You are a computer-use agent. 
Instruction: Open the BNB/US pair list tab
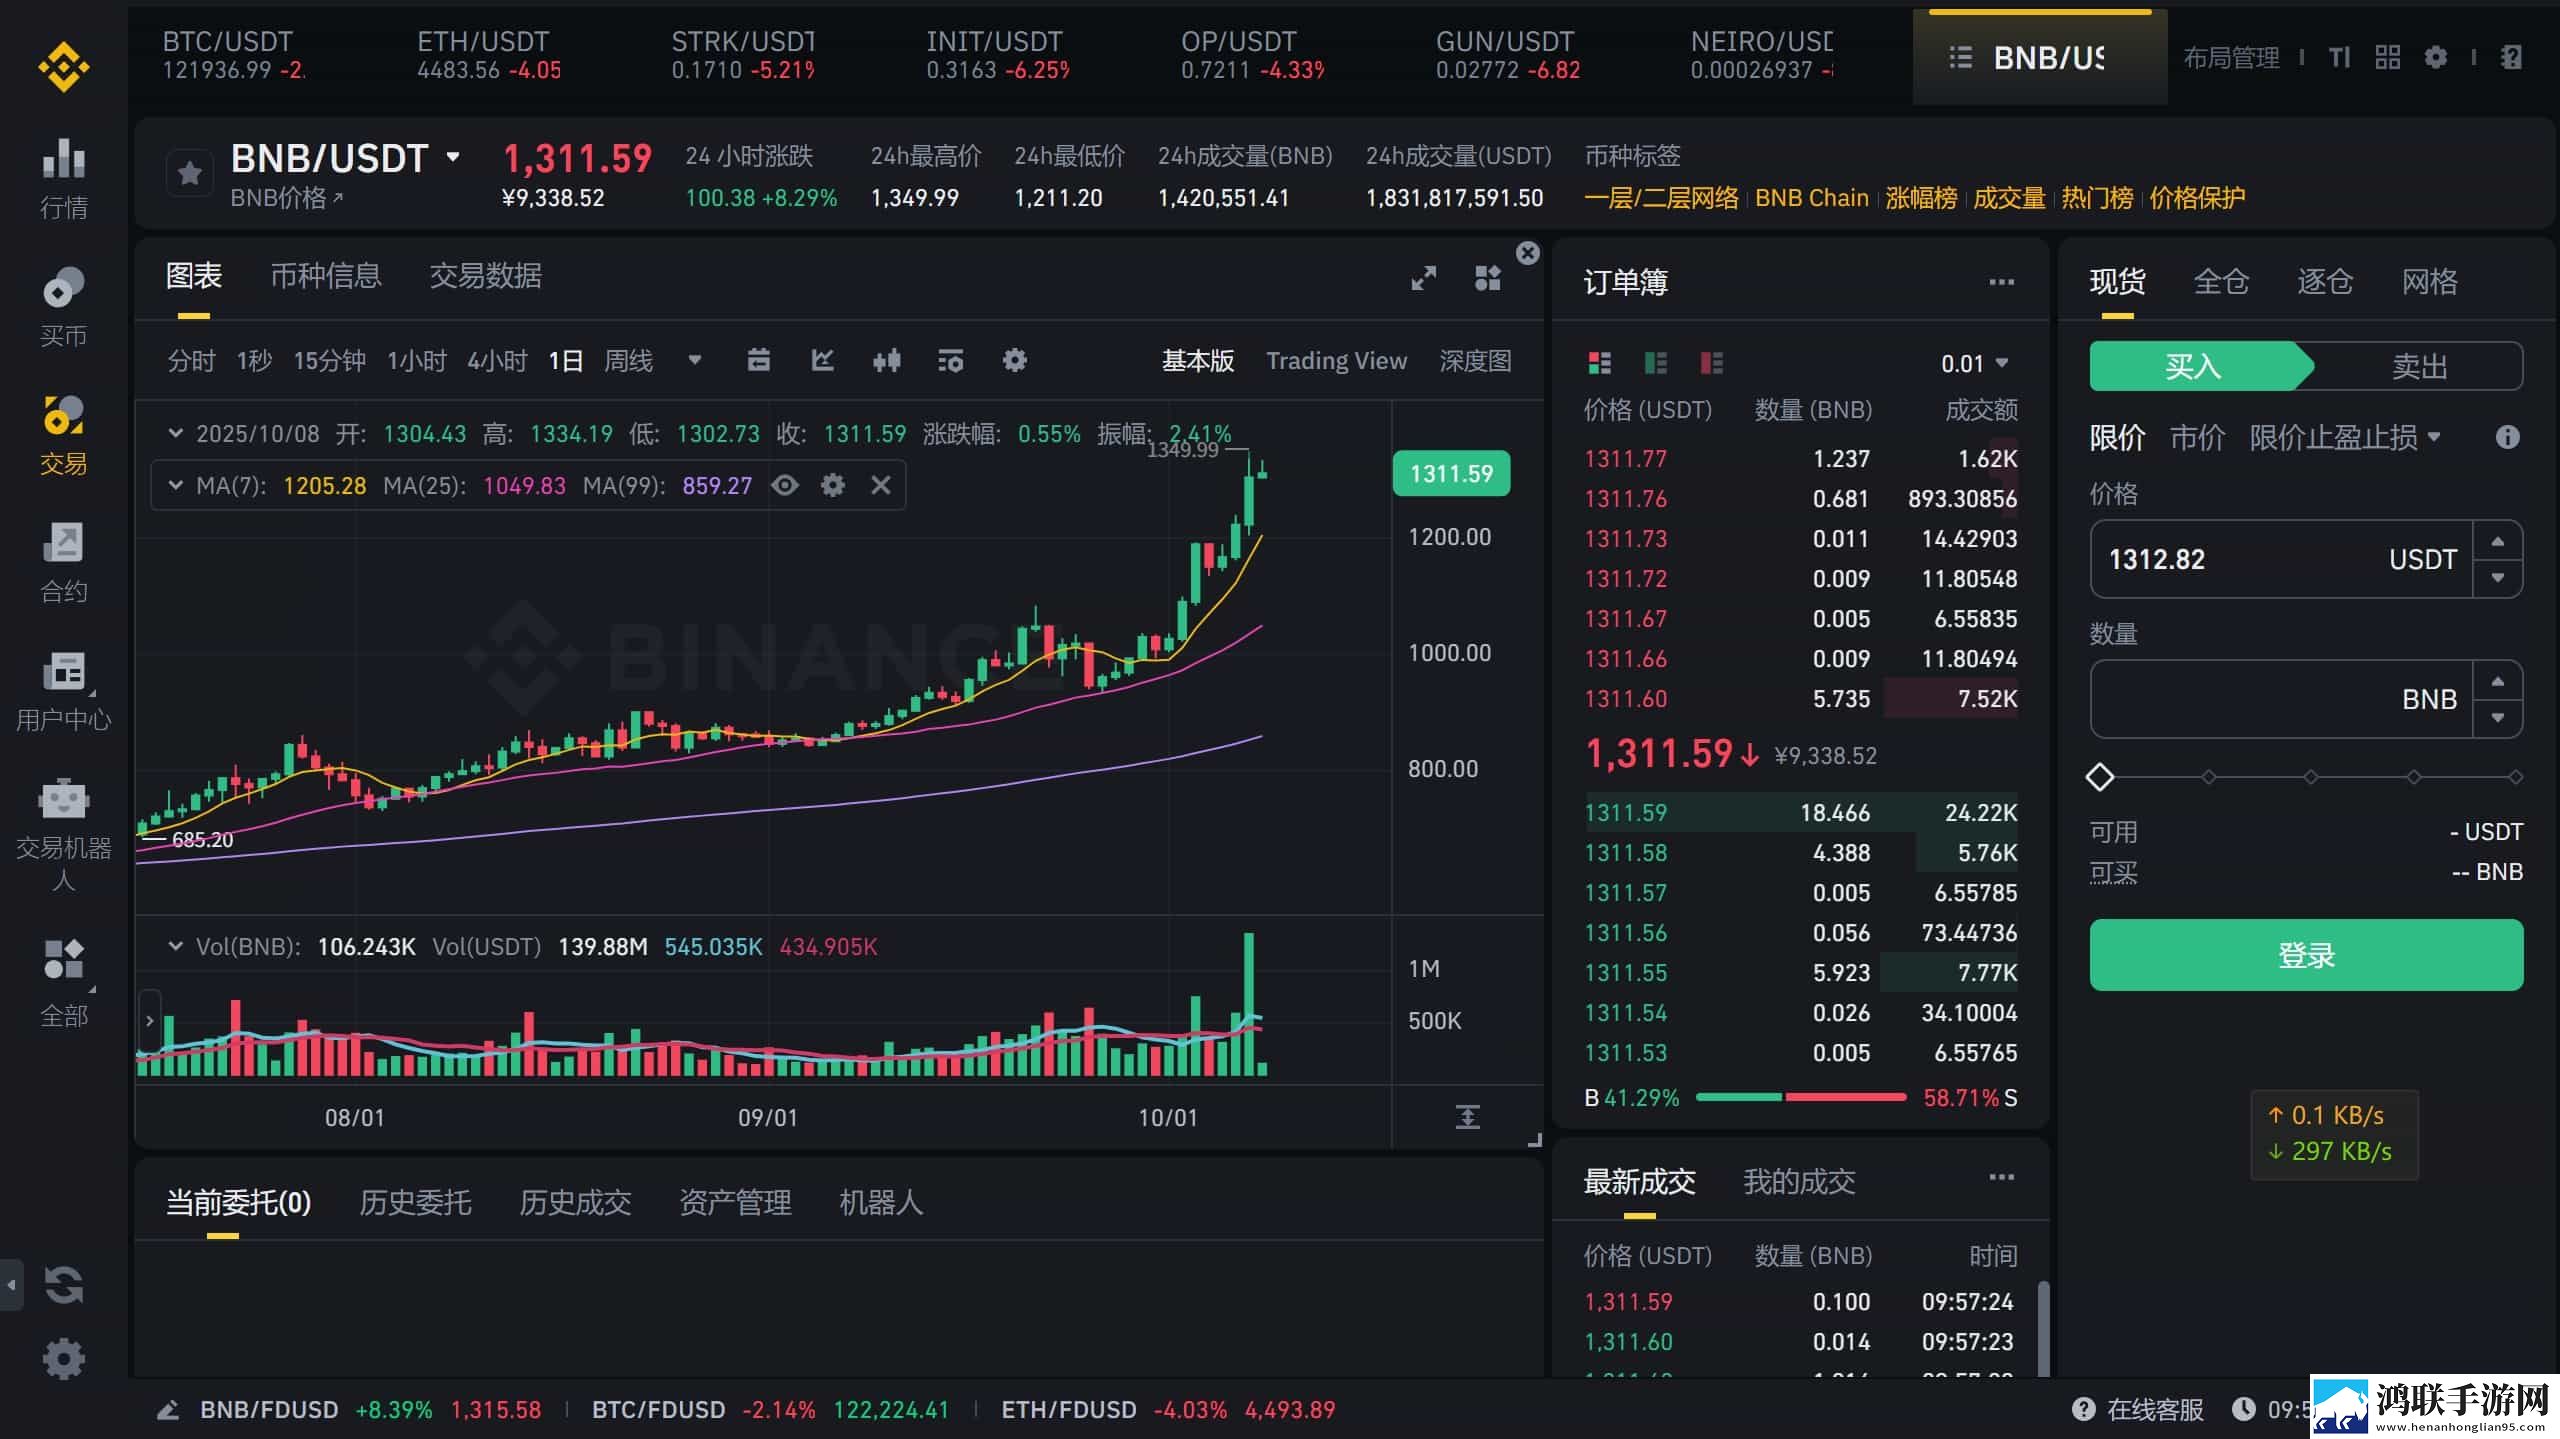(x=2040, y=58)
